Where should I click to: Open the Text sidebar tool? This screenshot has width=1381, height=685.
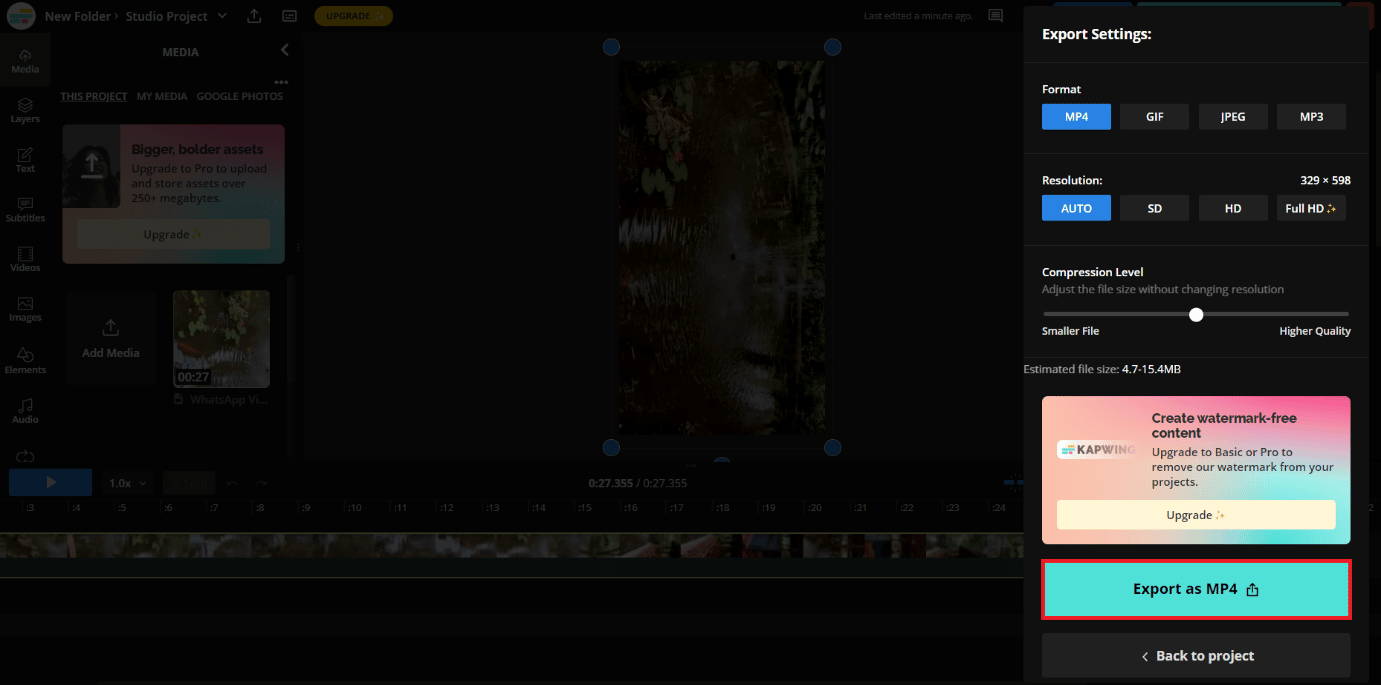click(x=25, y=160)
